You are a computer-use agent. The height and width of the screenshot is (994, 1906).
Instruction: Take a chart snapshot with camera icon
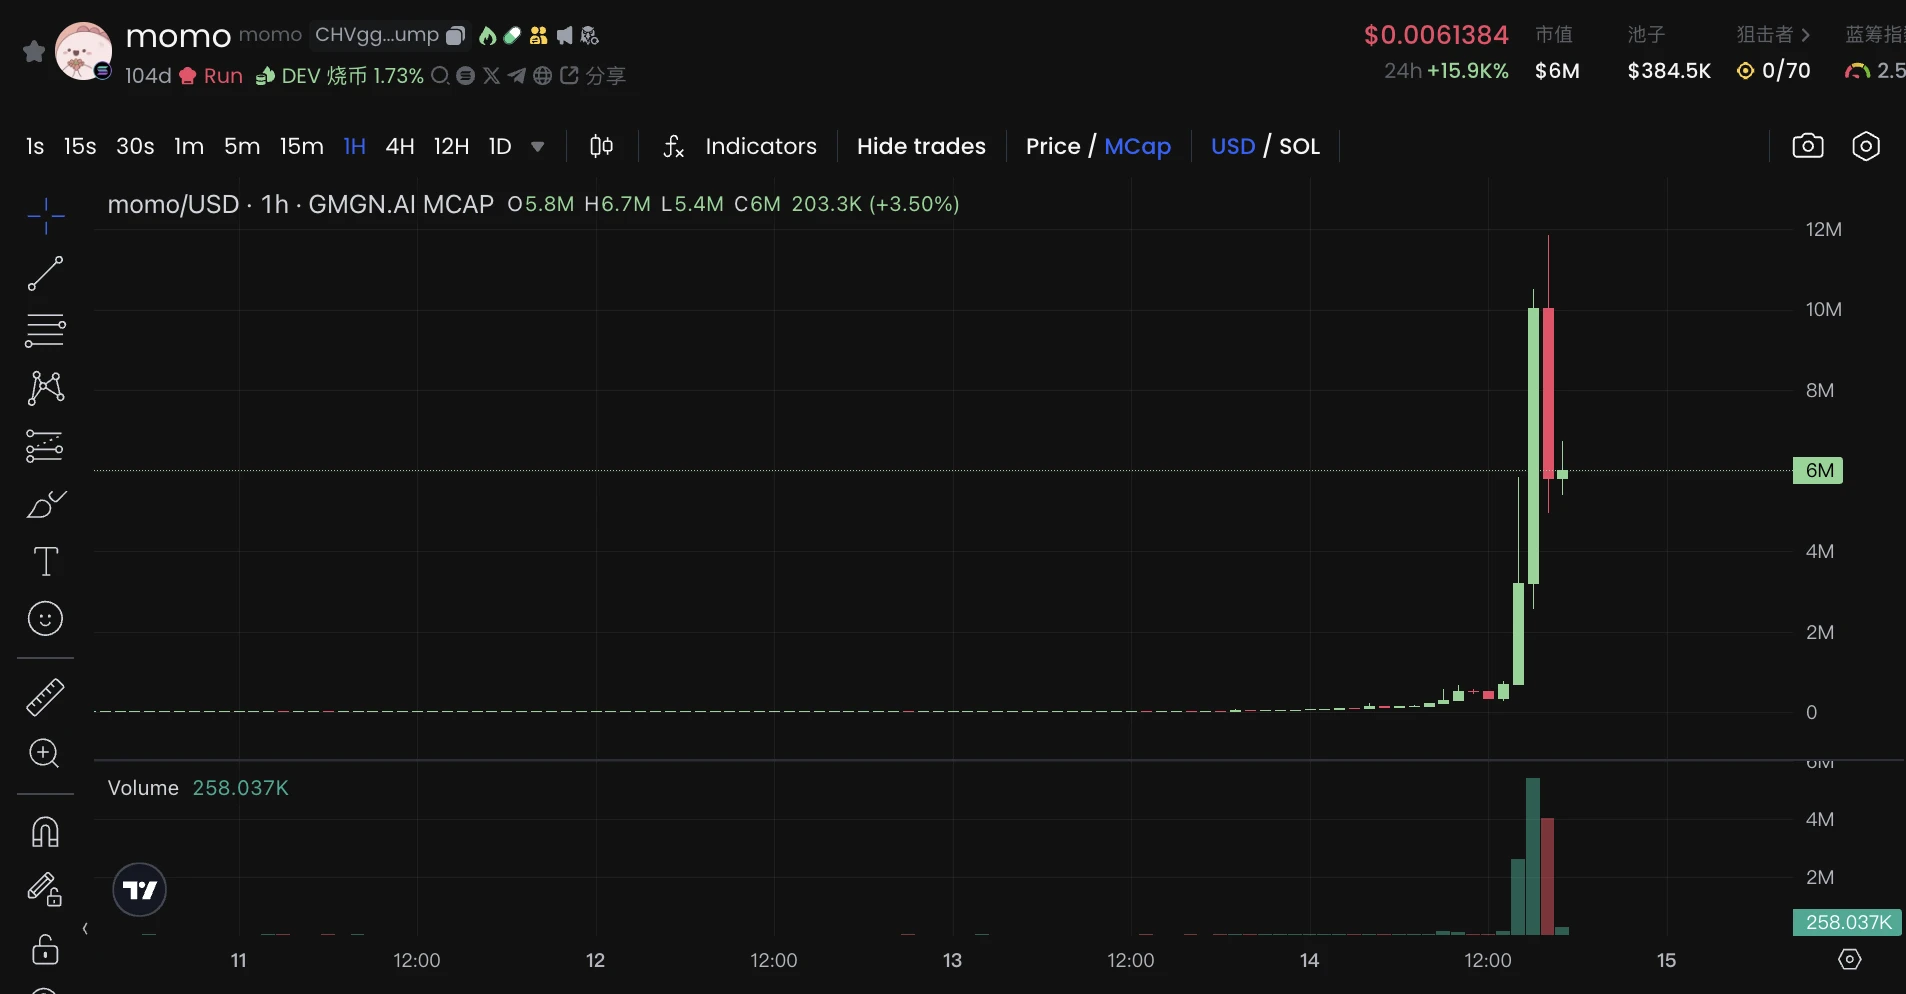click(1808, 146)
